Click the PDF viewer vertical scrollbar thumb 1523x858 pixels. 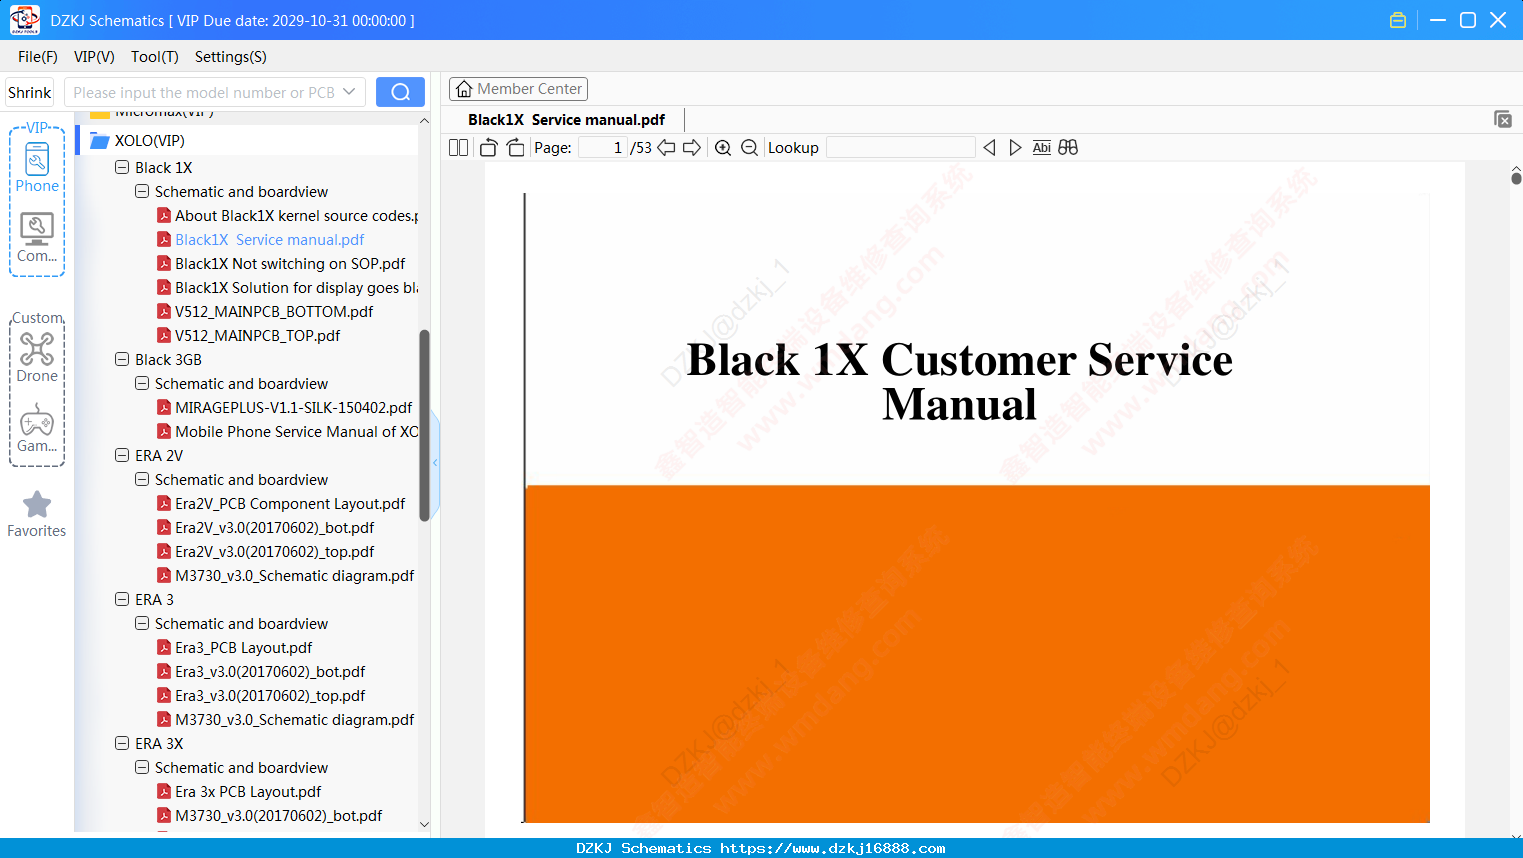coord(1516,178)
